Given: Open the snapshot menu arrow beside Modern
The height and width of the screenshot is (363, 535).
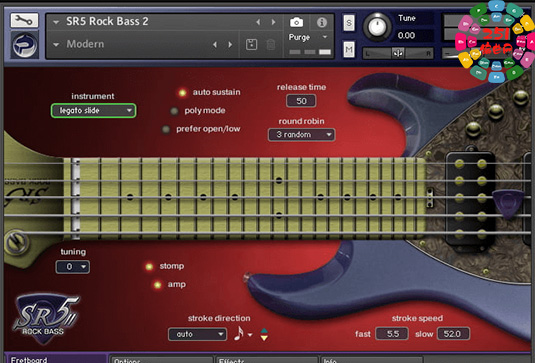Looking at the screenshot, I should (x=56, y=45).
